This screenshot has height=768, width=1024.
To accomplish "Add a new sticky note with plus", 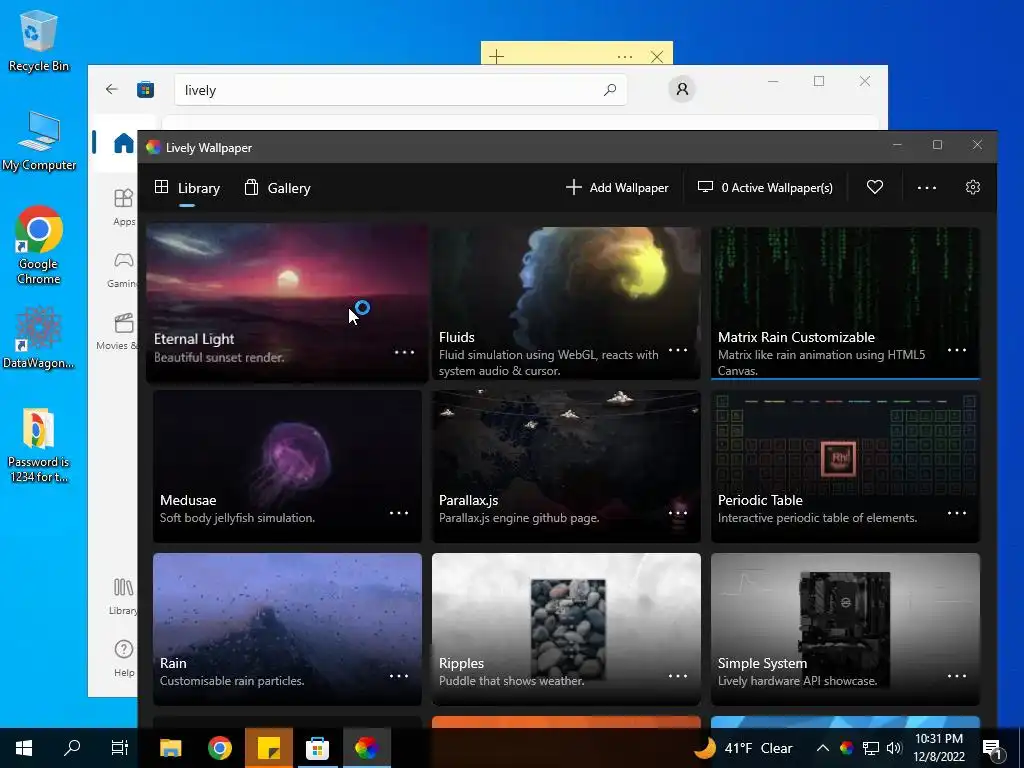I will pyautogui.click(x=496, y=57).
